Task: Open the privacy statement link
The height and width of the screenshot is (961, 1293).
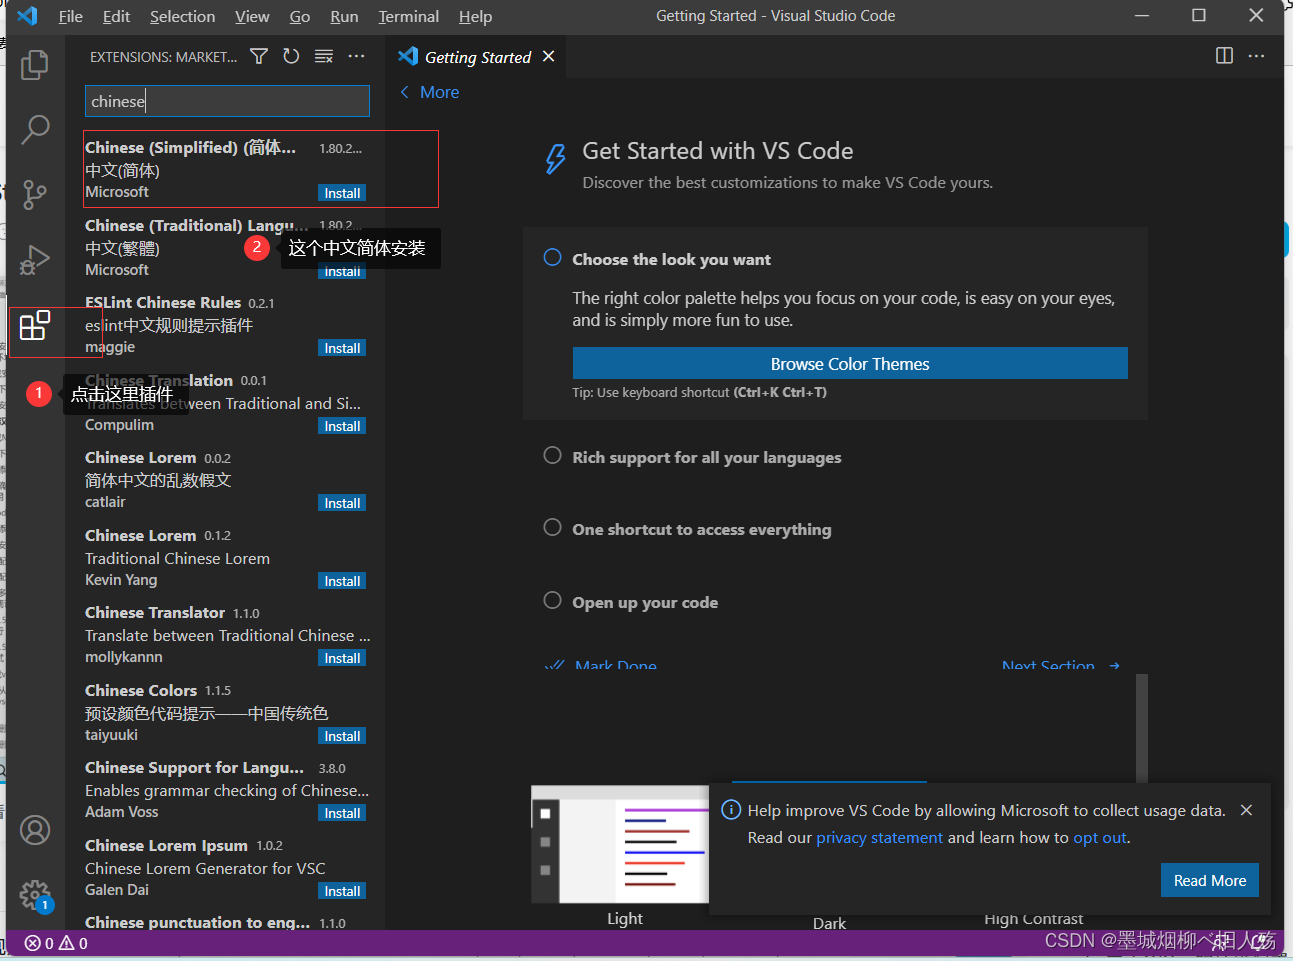Action: (879, 838)
